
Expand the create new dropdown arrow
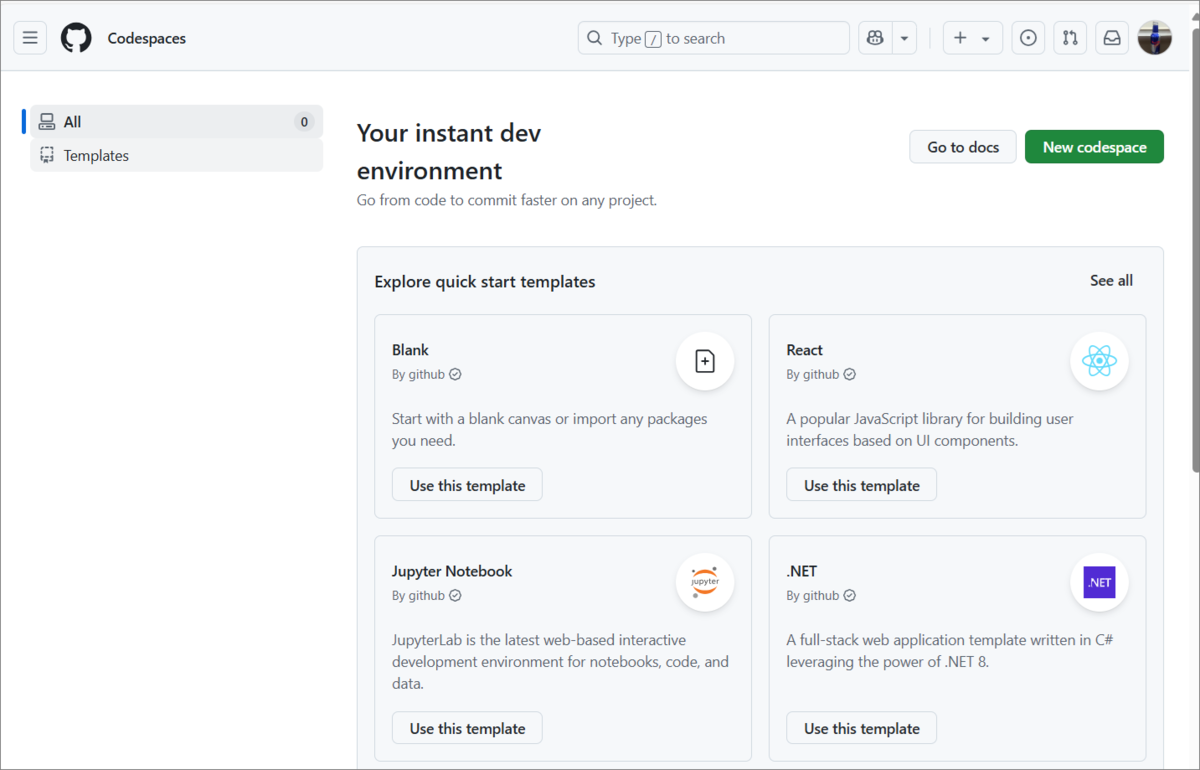click(985, 37)
